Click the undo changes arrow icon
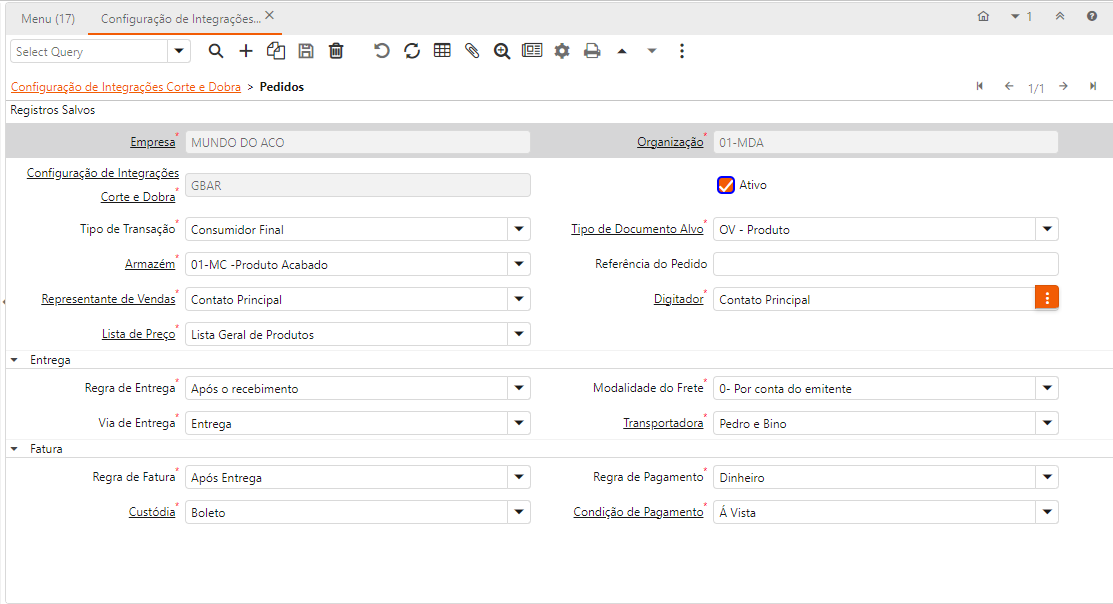 pyautogui.click(x=382, y=51)
